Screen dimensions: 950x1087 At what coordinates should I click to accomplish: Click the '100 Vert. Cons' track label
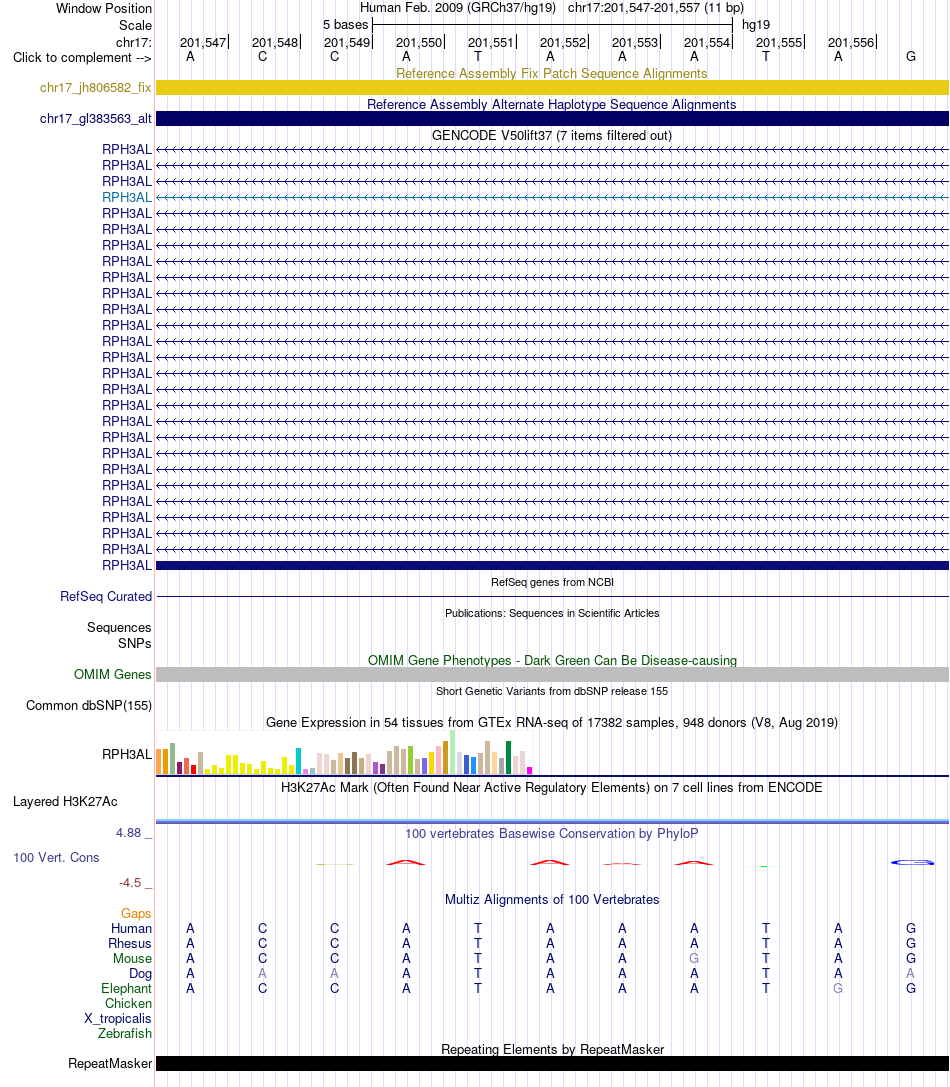[x=56, y=858]
